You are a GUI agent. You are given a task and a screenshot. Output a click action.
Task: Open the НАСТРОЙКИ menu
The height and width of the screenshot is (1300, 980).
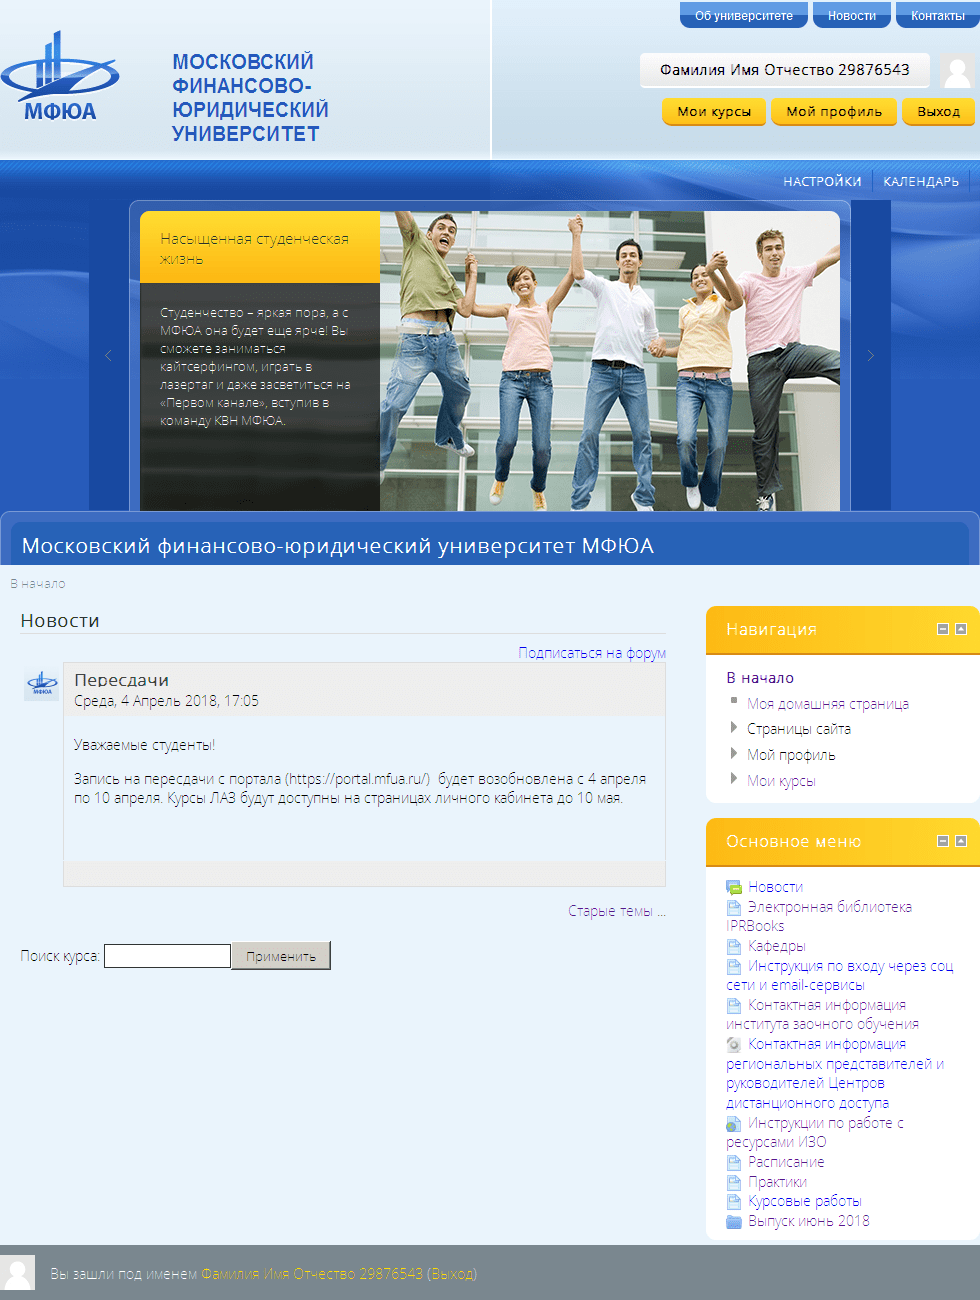822,181
